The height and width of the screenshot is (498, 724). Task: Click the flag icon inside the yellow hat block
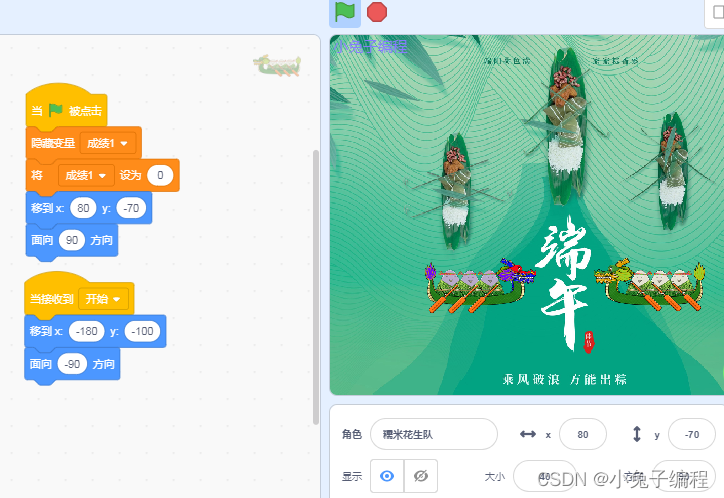coord(56,110)
